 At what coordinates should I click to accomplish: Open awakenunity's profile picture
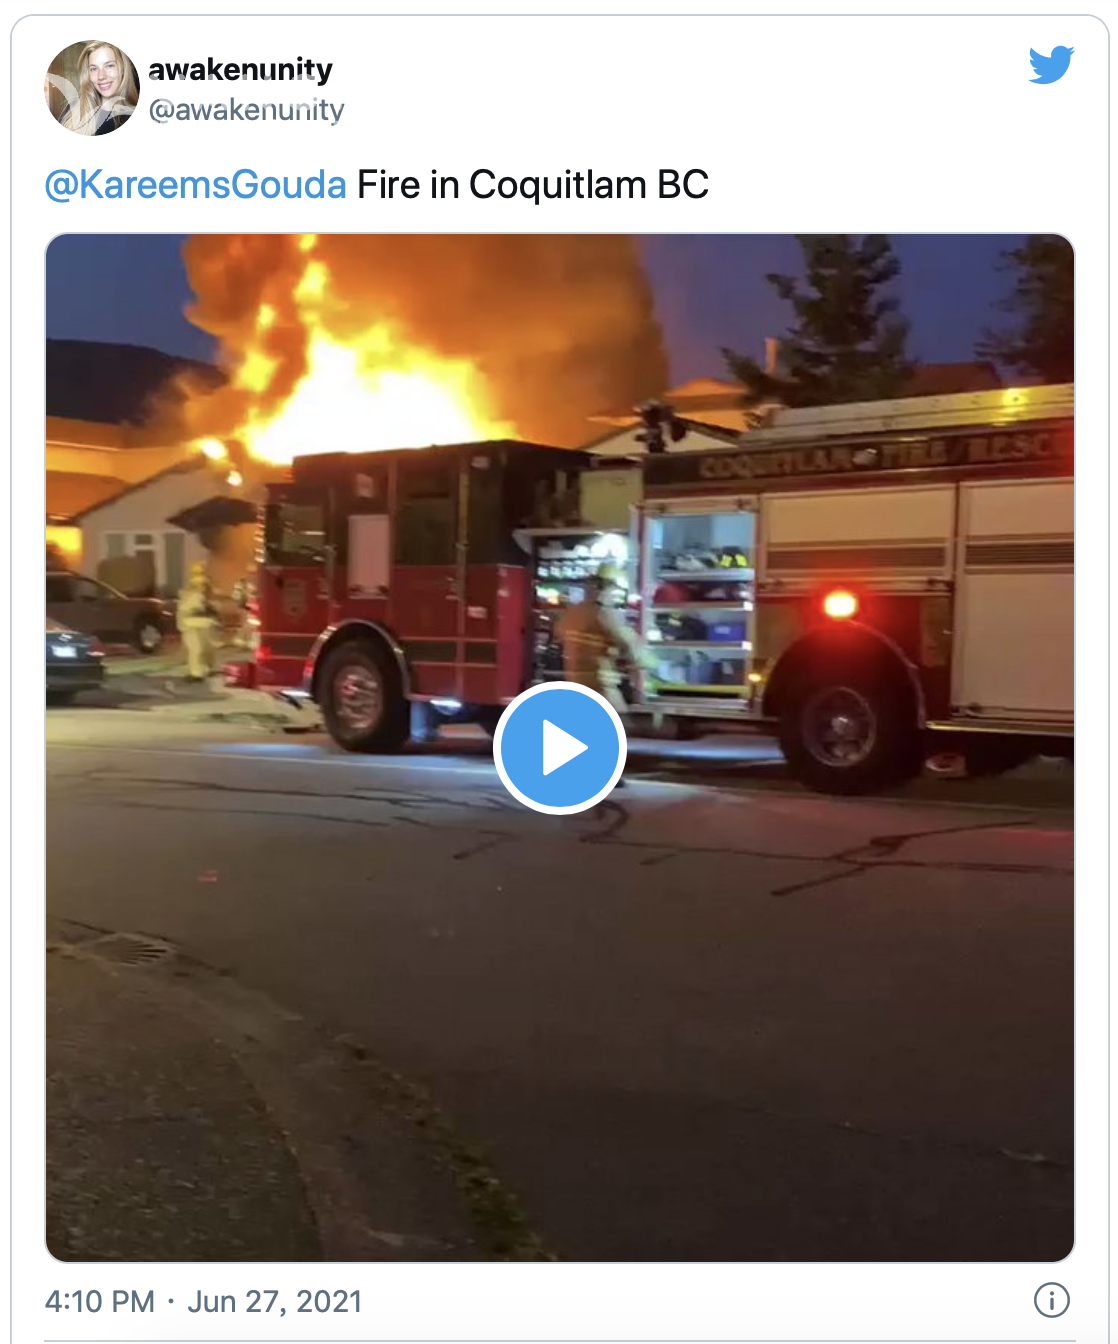coord(92,88)
